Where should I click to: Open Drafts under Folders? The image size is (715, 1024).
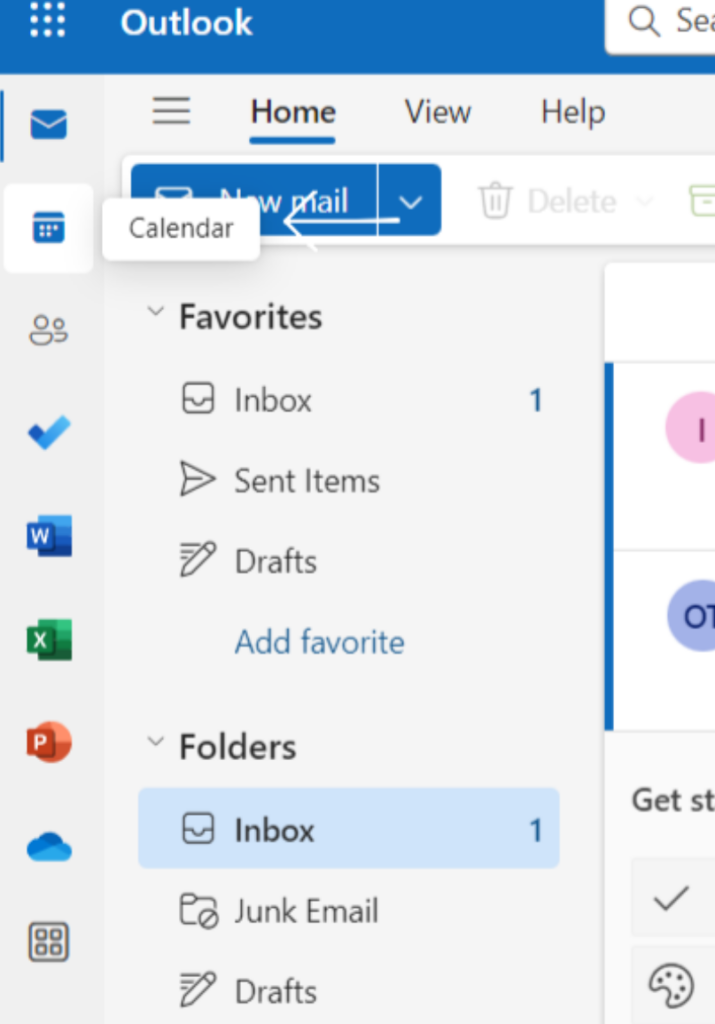pyautogui.click(x=349, y=991)
